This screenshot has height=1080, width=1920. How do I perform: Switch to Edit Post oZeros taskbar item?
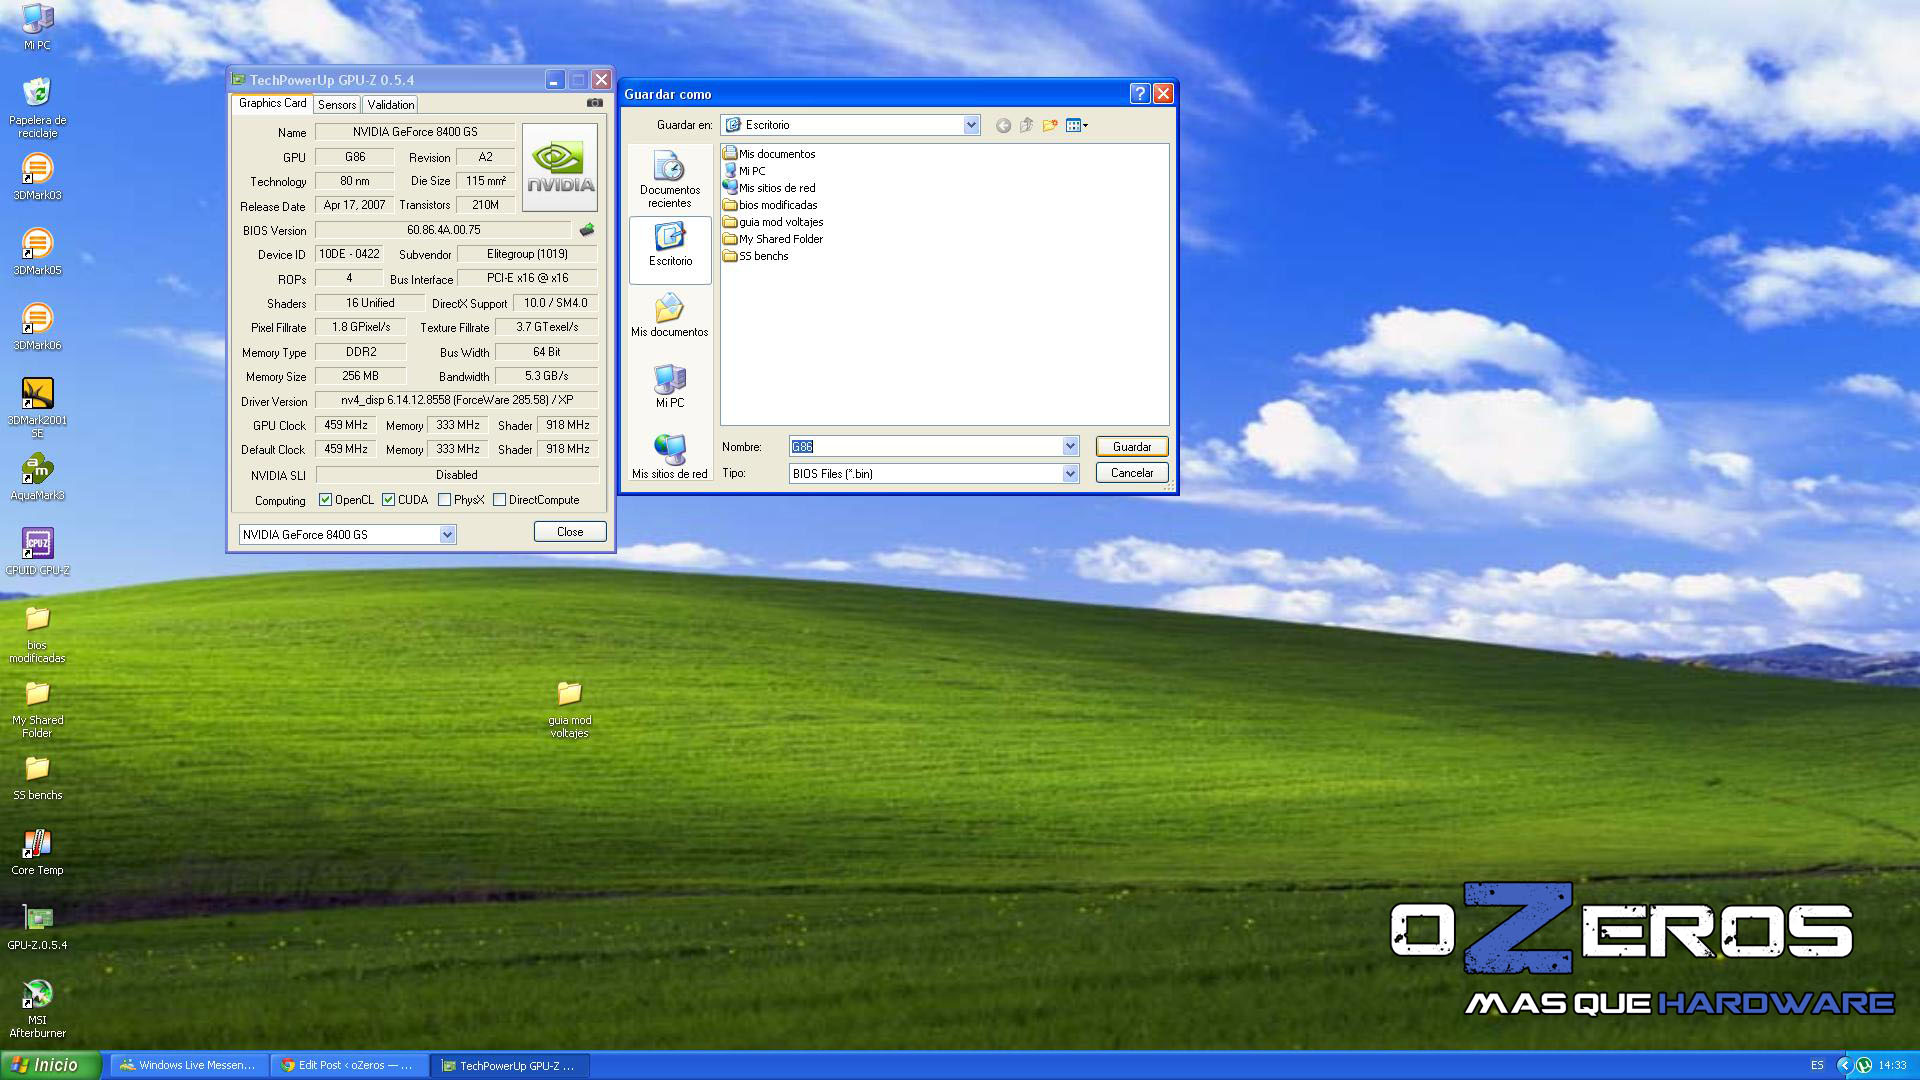coord(349,1066)
